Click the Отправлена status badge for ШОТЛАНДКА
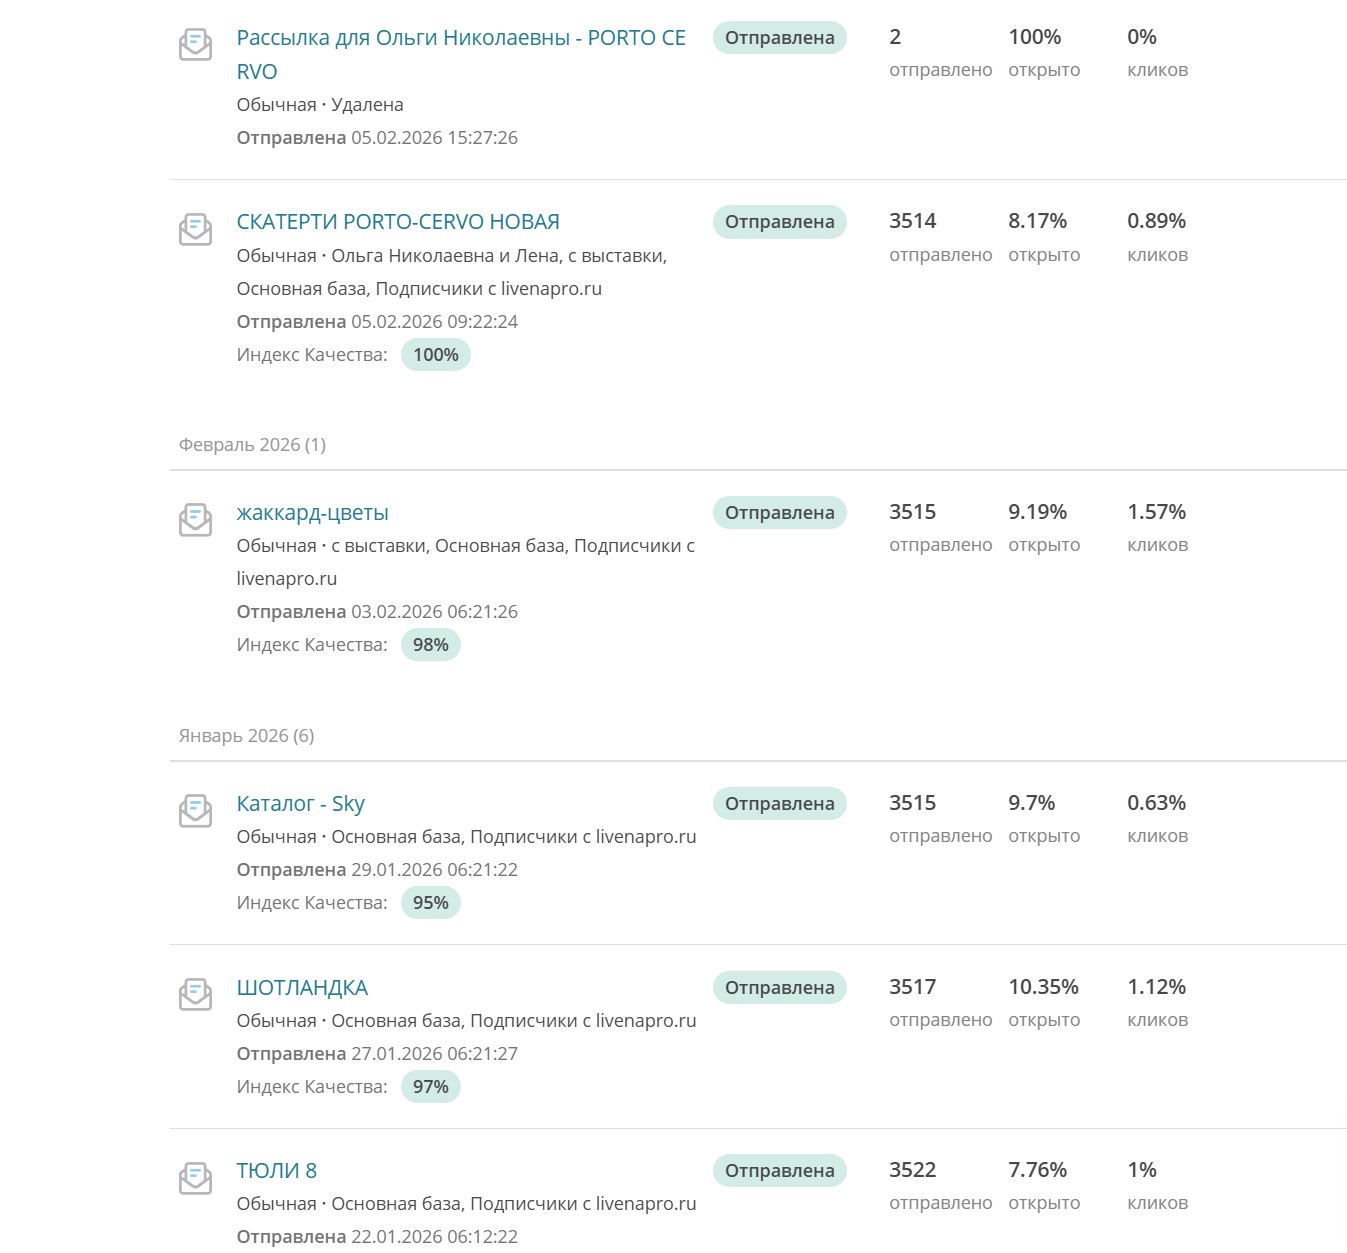1347x1253 pixels. 779,987
